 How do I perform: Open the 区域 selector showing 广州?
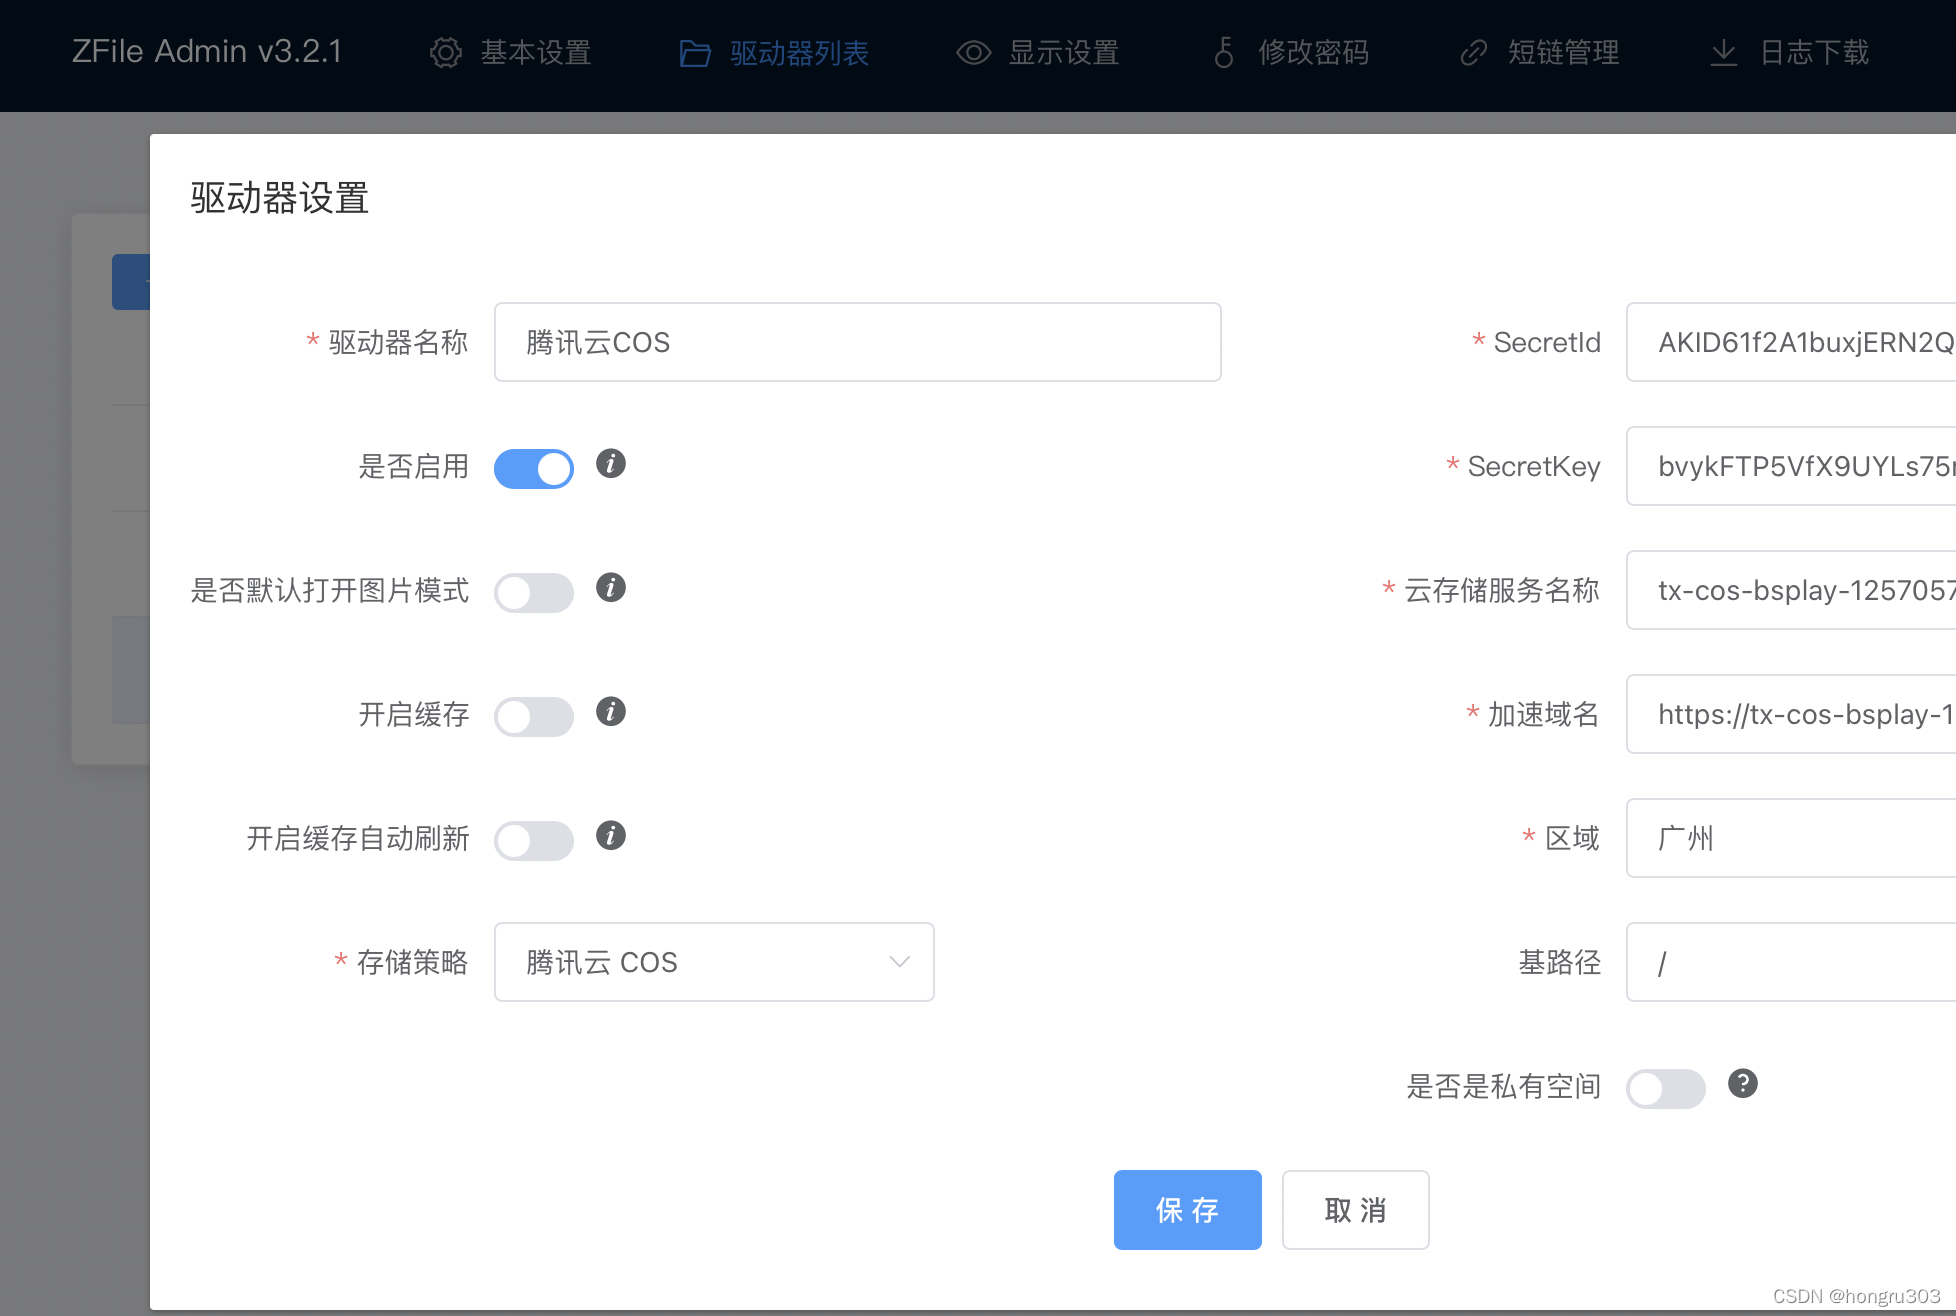[x=1790, y=838]
